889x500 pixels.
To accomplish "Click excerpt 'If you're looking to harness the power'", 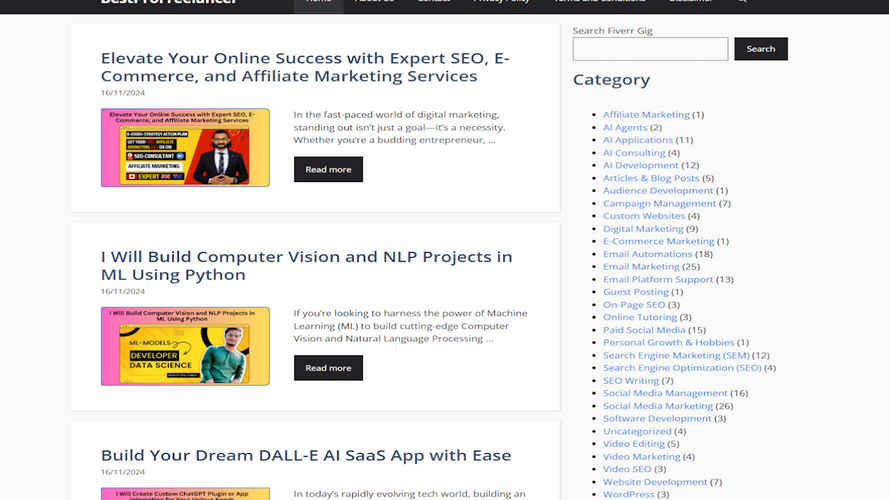I will tap(410, 326).
